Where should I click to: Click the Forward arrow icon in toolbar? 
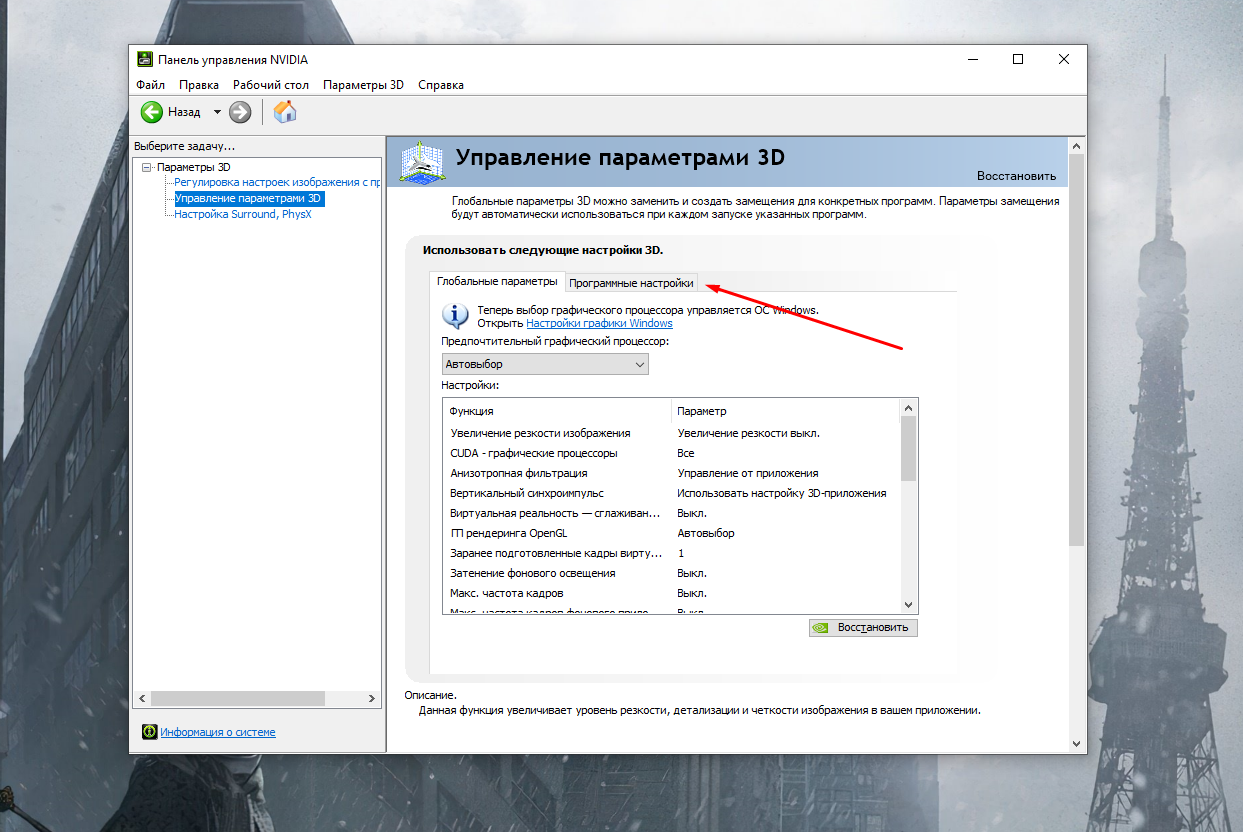[240, 112]
